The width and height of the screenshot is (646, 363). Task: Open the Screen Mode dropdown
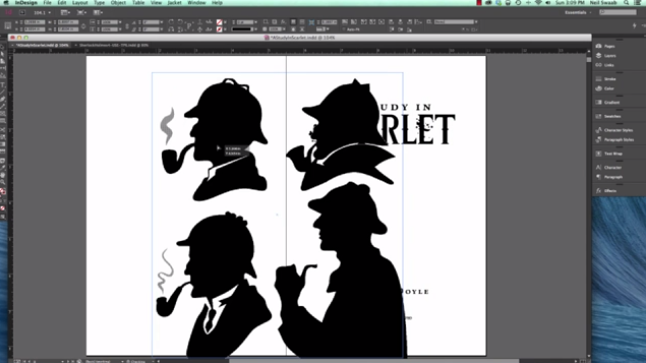coord(82,12)
